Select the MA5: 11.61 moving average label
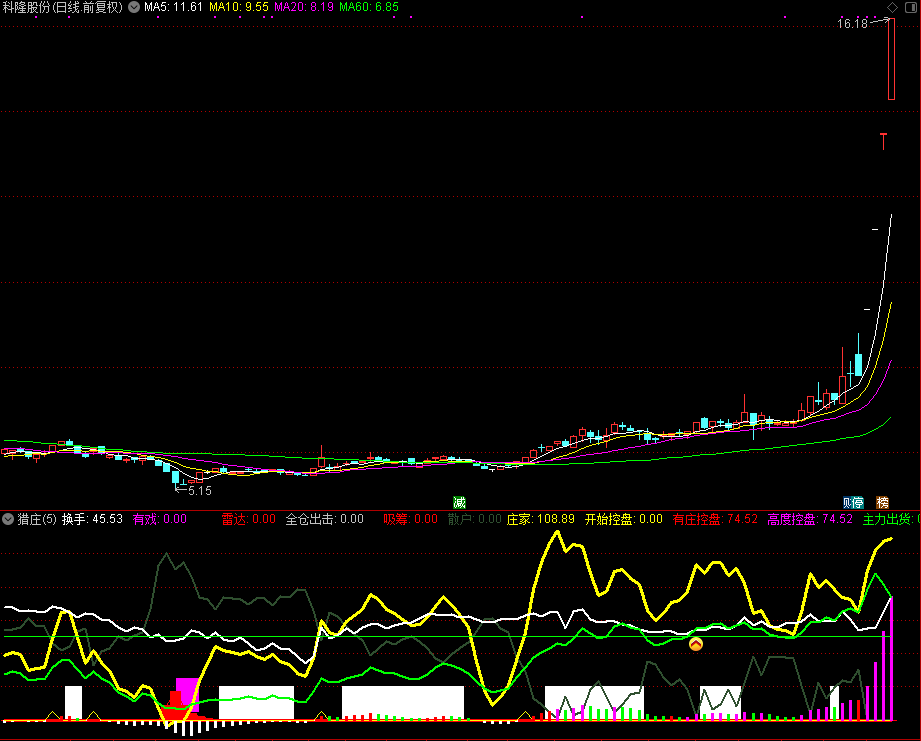This screenshot has width=921, height=741. tap(173, 7)
